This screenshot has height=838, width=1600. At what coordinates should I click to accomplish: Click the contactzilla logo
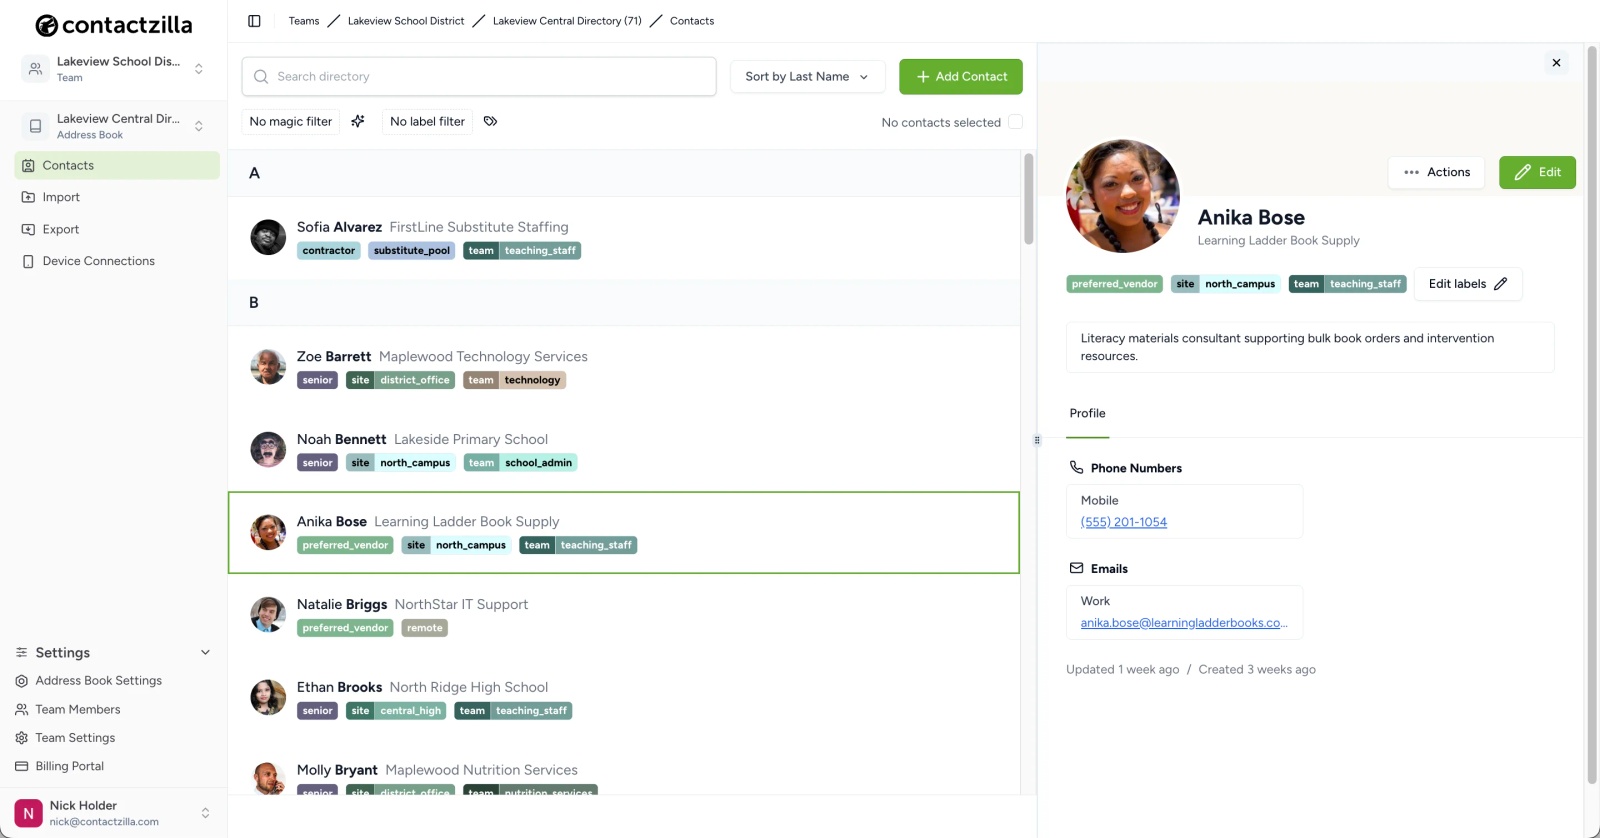click(114, 25)
